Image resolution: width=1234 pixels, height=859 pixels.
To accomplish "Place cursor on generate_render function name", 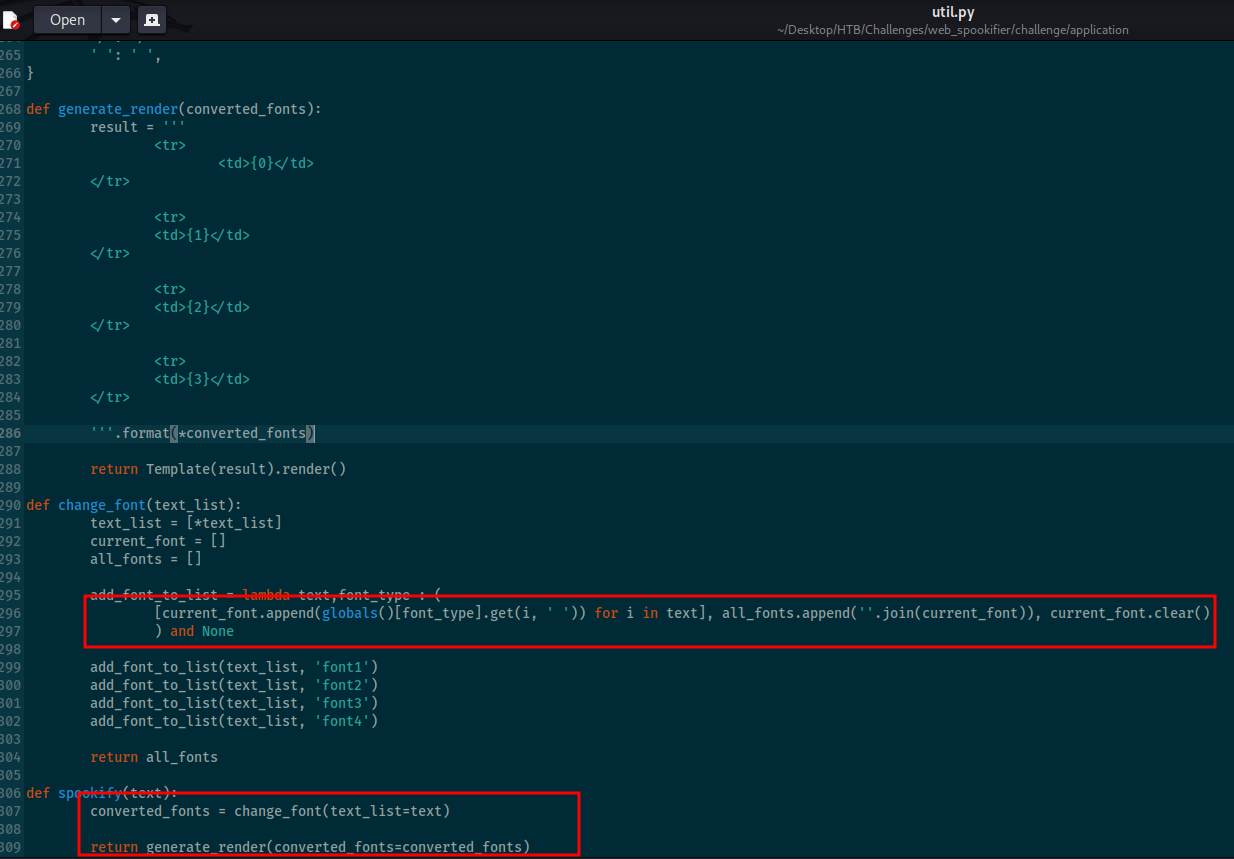I will (118, 109).
